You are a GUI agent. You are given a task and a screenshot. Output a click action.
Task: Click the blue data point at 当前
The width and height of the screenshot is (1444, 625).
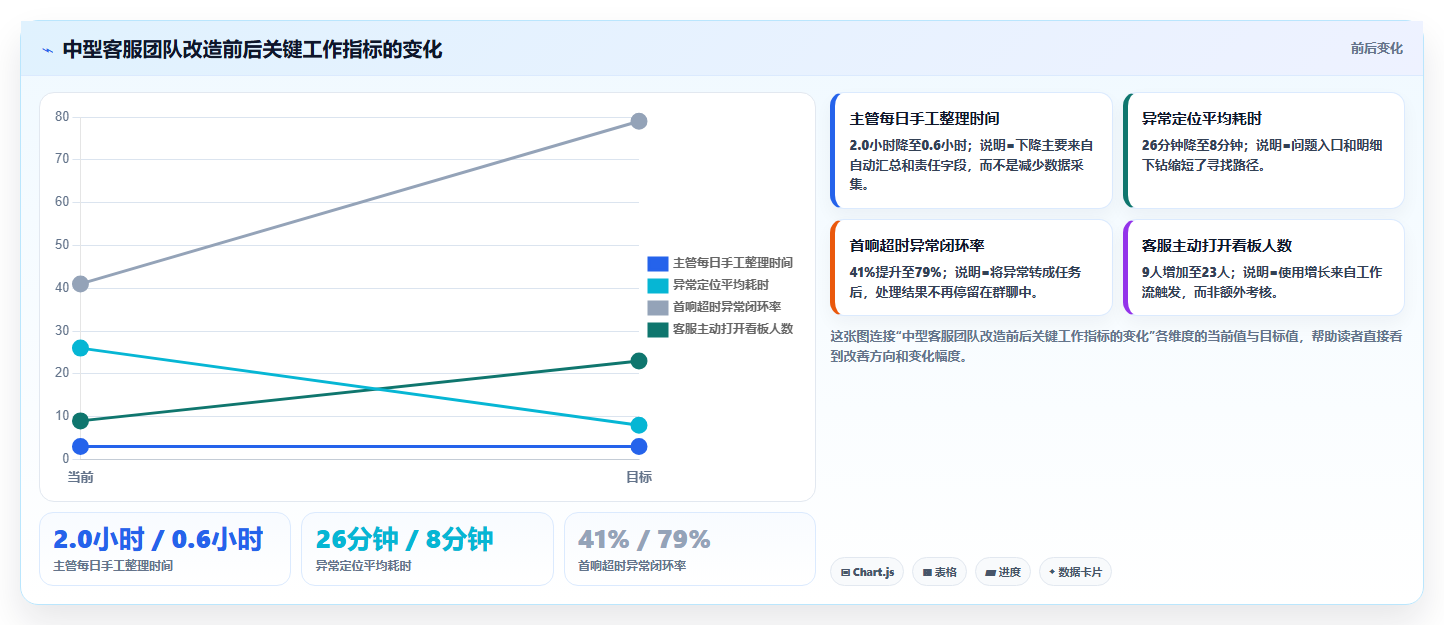click(80, 446)
